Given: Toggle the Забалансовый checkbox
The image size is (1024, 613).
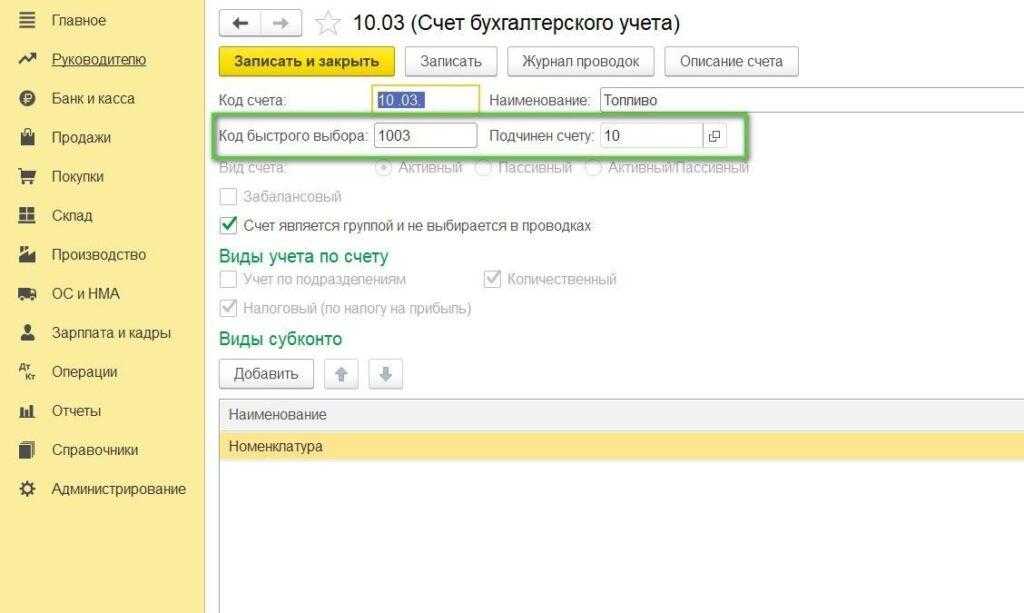Looking at the screenshot, I should coord(228,197).
